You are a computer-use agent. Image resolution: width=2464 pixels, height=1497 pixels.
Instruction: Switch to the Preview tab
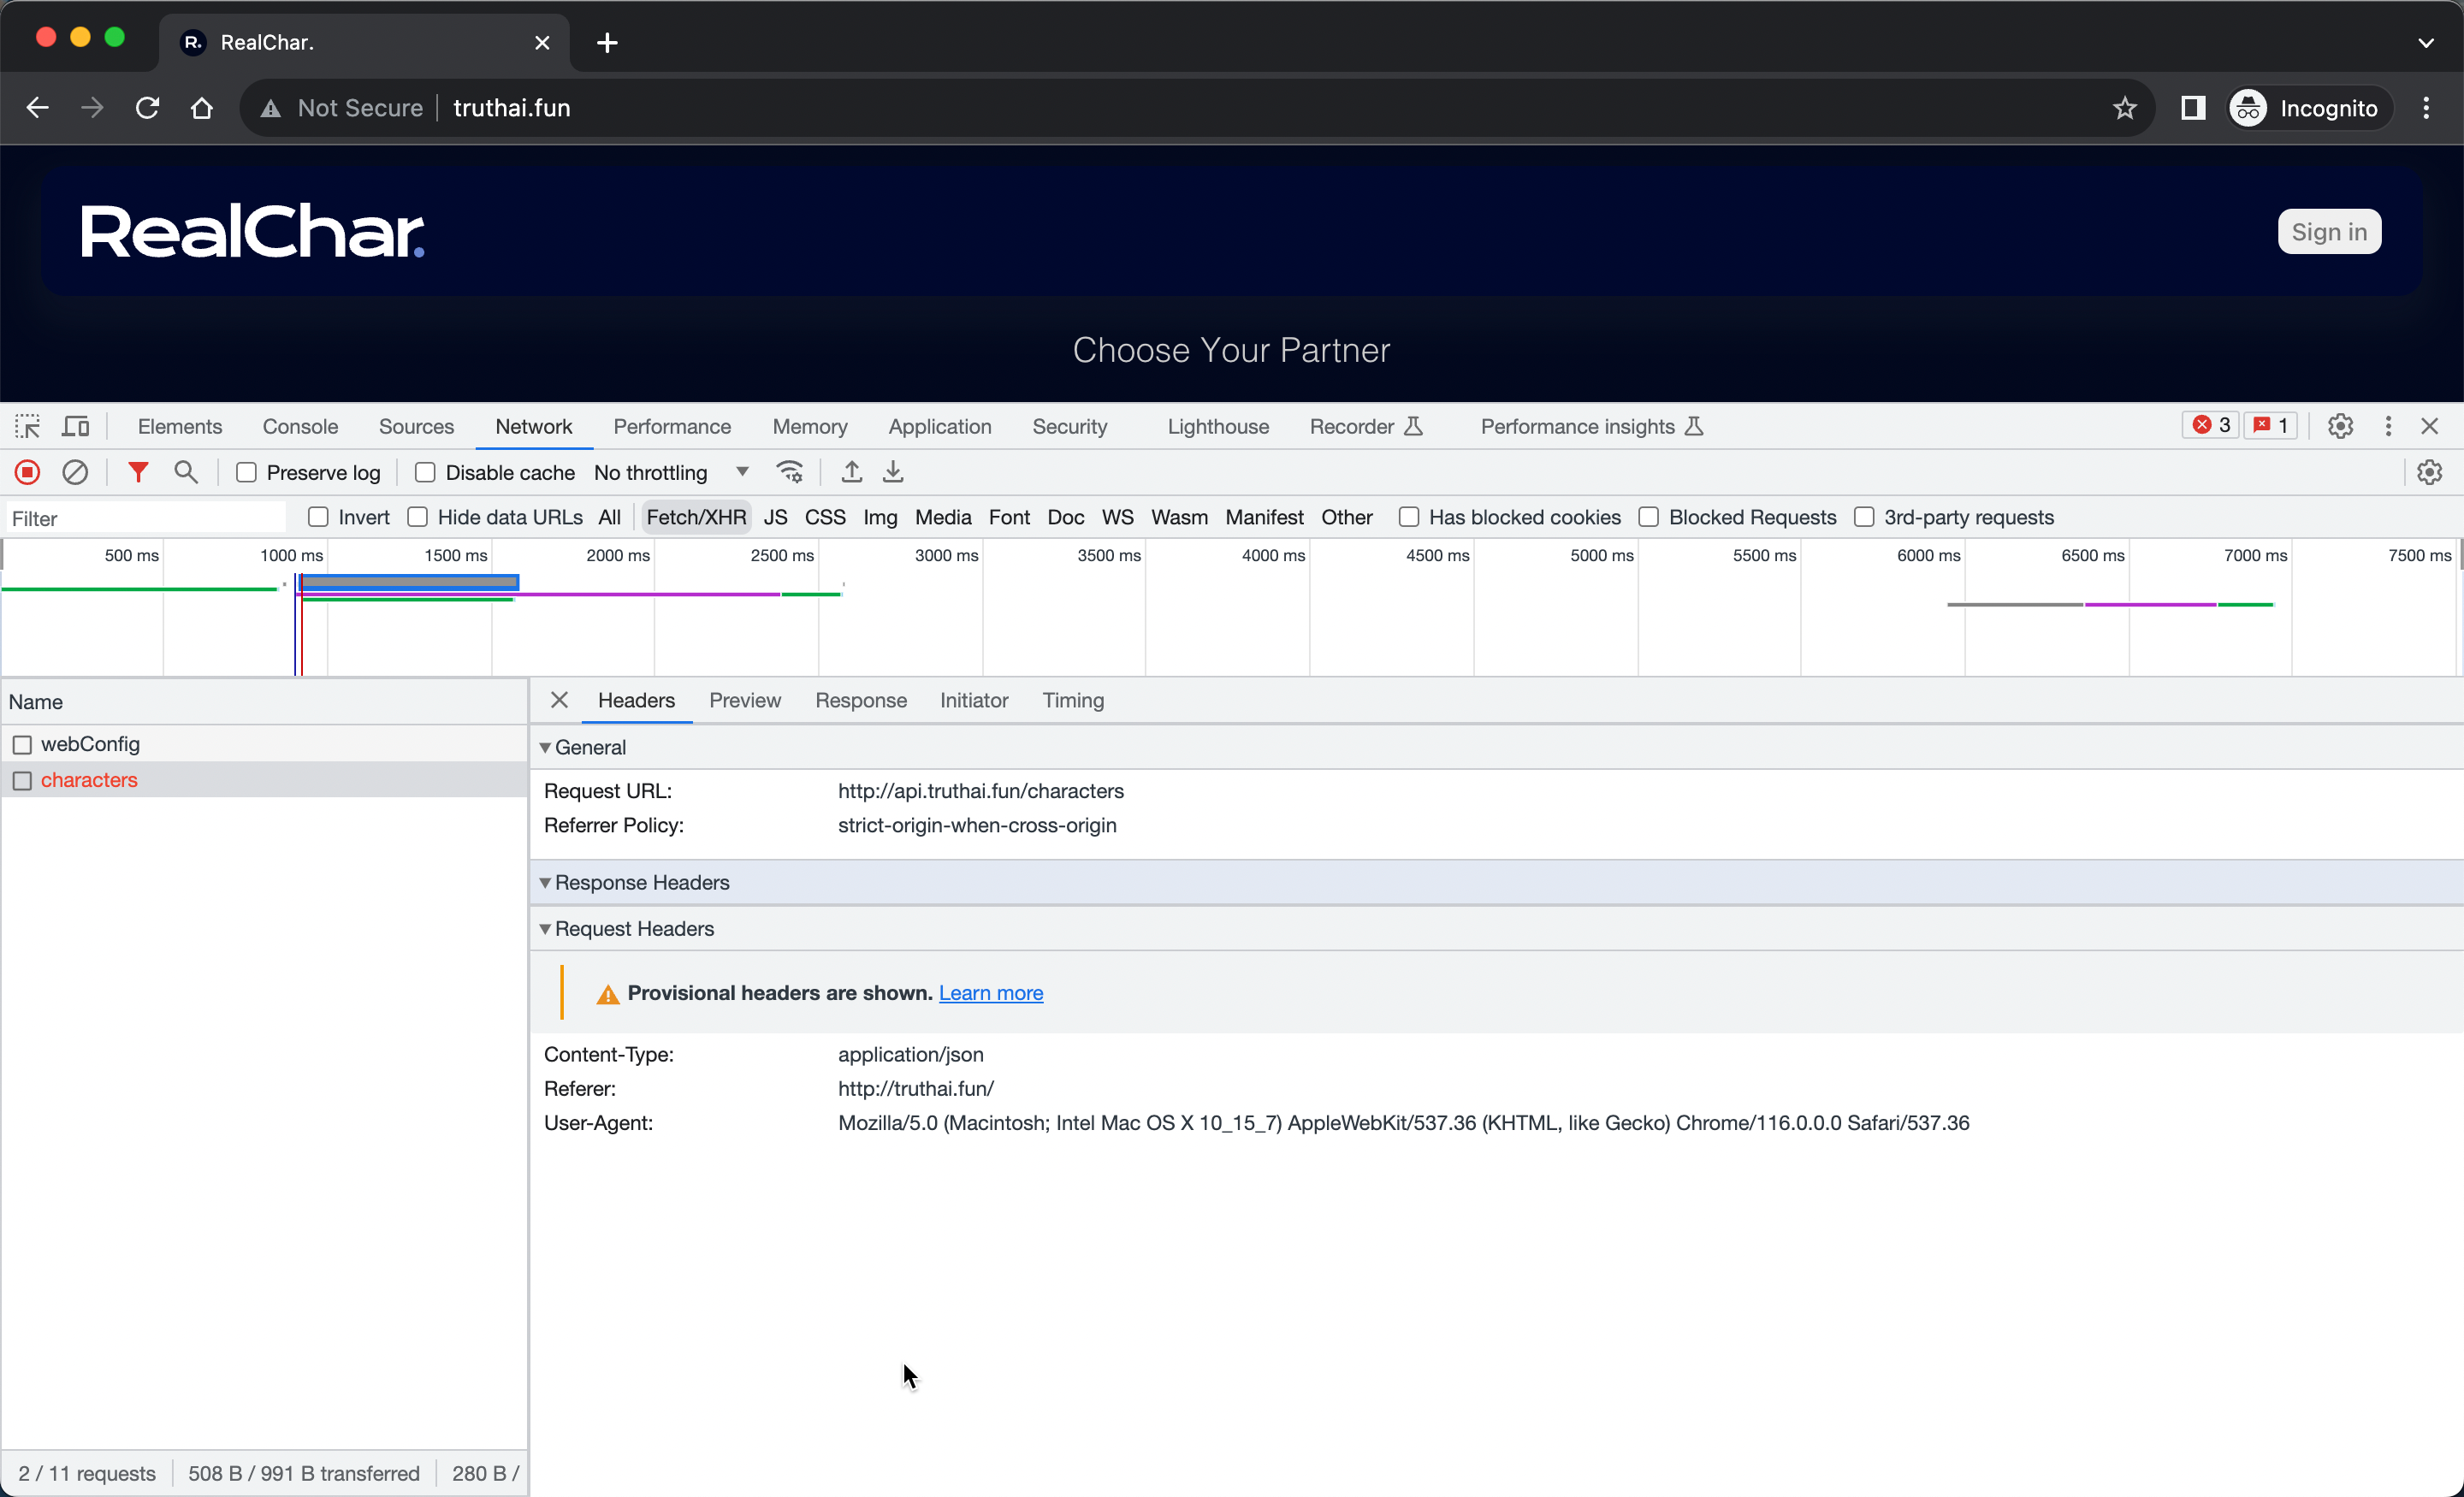tap(744, 700)
